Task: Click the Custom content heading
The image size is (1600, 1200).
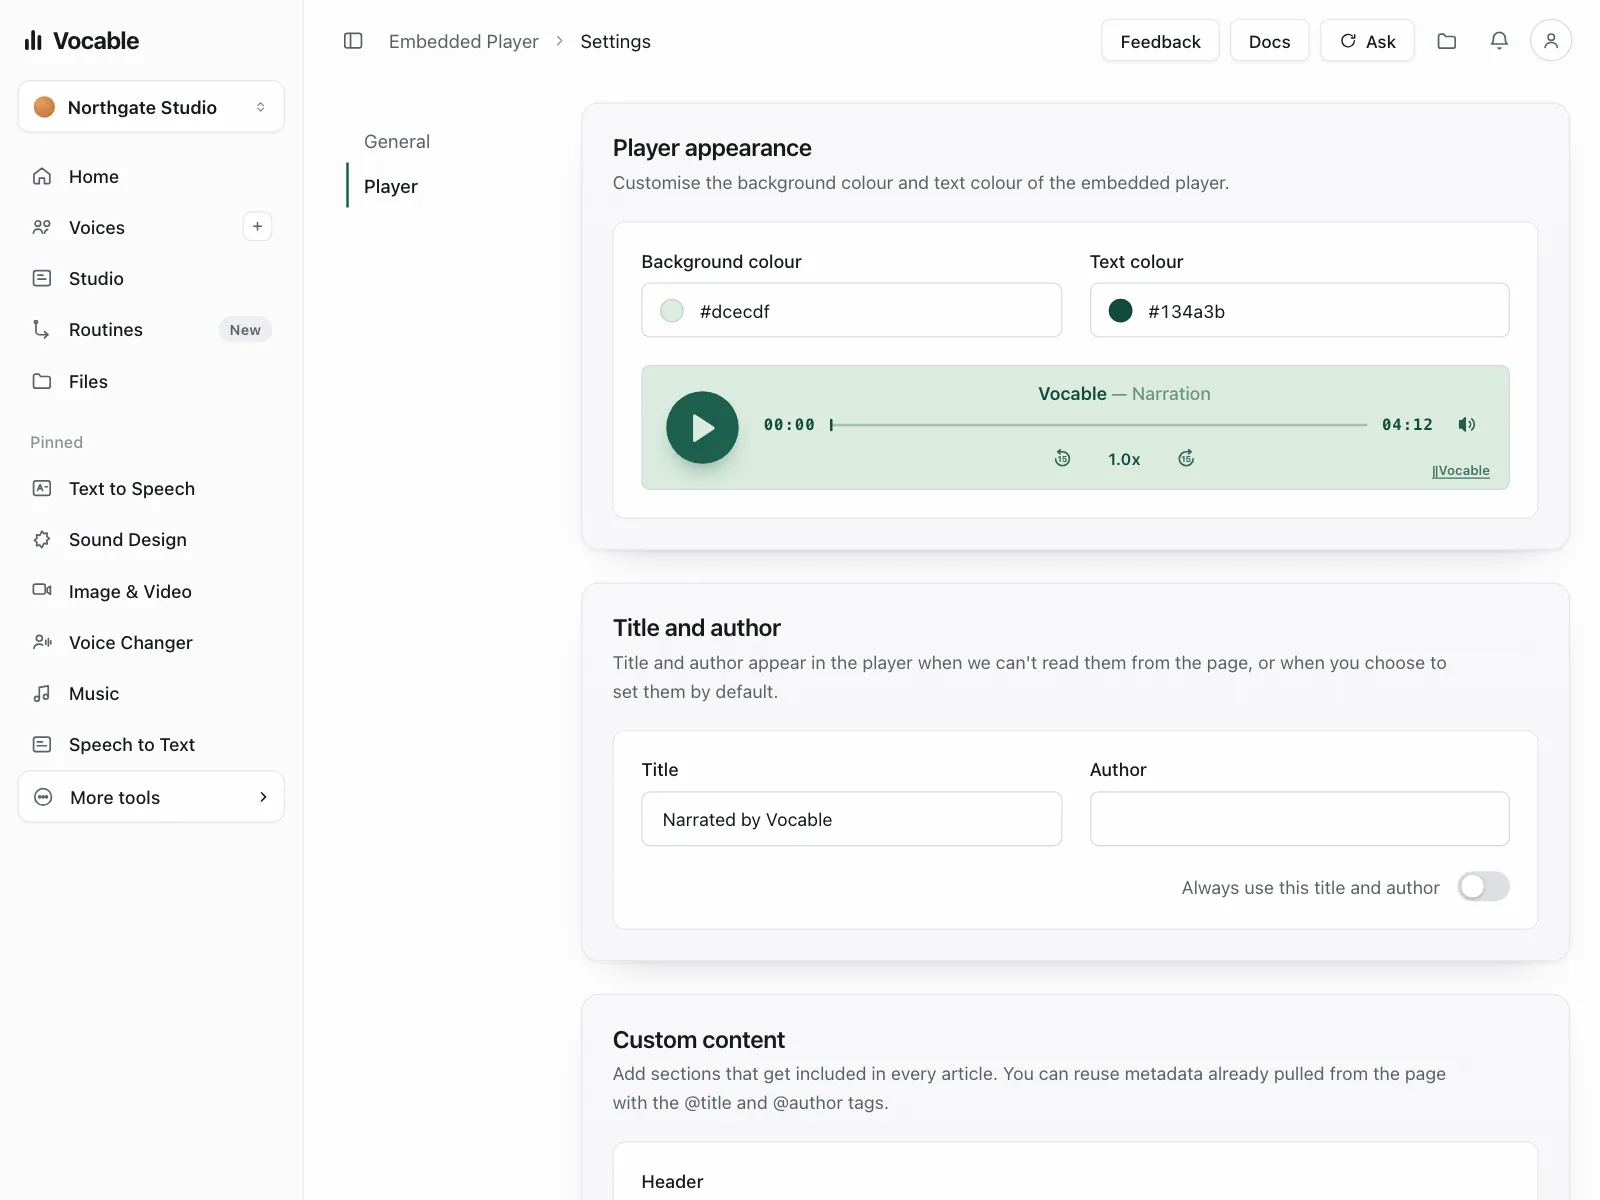Action: 699,1040
